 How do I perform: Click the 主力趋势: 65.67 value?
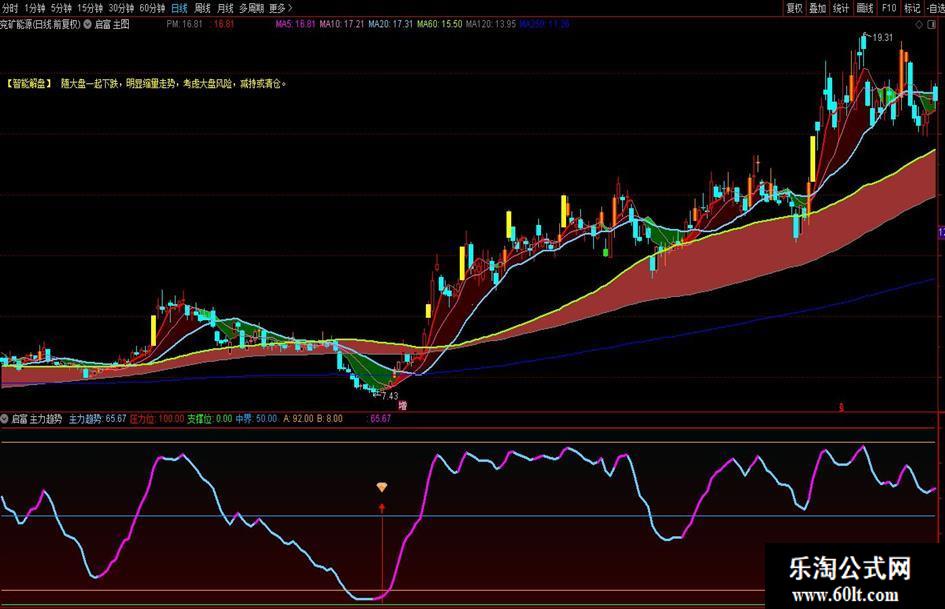coord(98,418)
